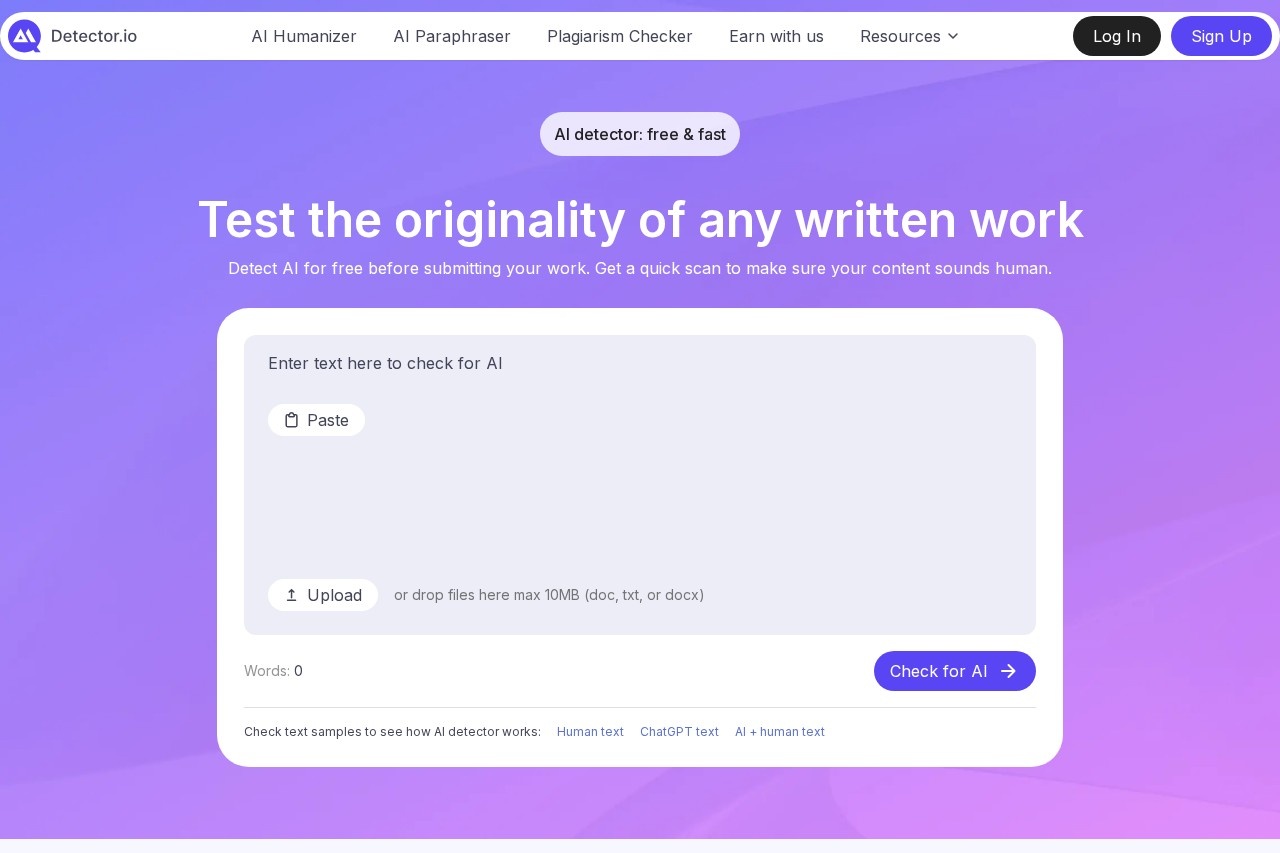Open the Earn with us page

tap(776, 36)
